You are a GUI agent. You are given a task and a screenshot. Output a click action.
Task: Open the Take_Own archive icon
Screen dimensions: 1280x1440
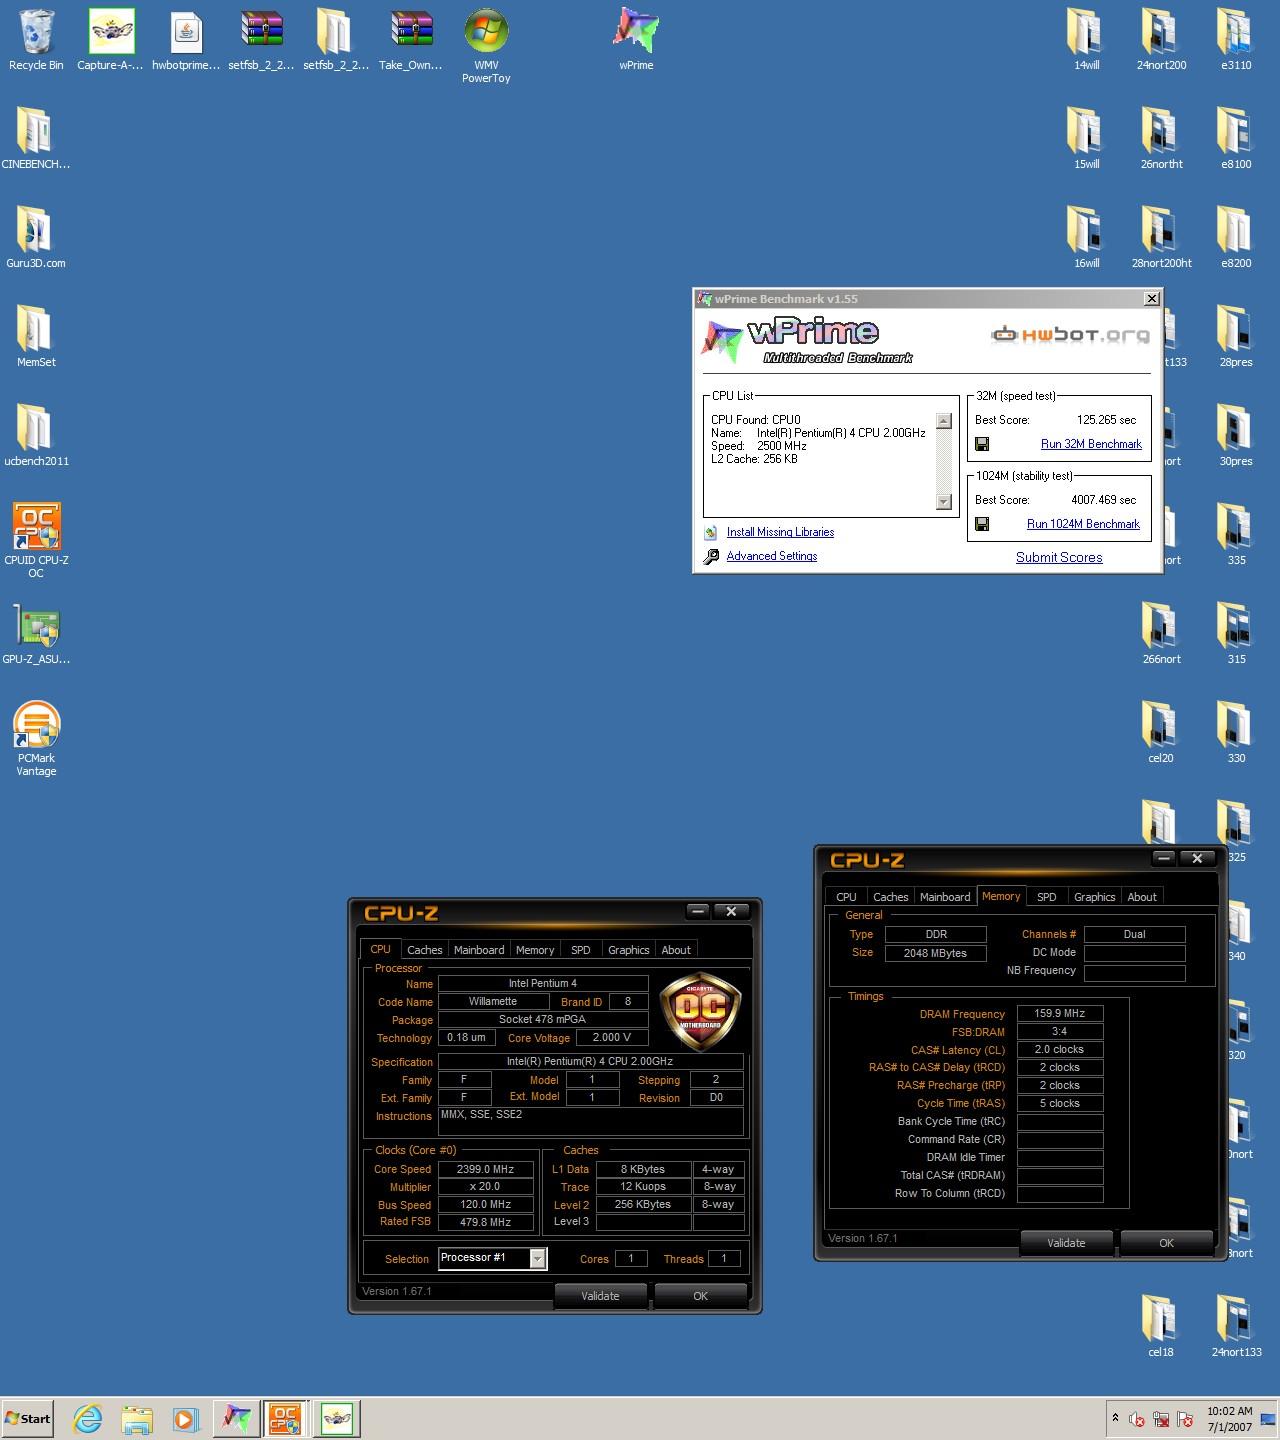coord(411,40)
